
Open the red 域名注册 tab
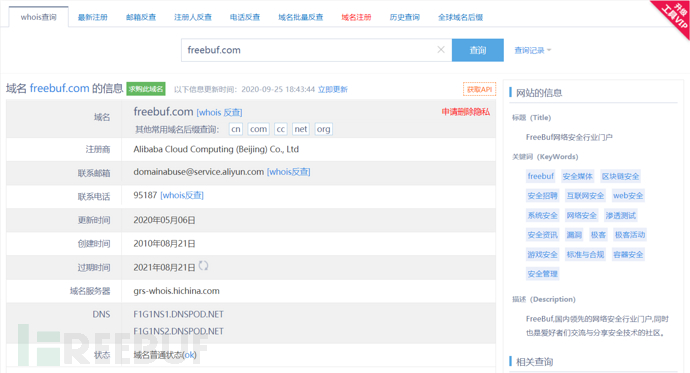[356, 17]
